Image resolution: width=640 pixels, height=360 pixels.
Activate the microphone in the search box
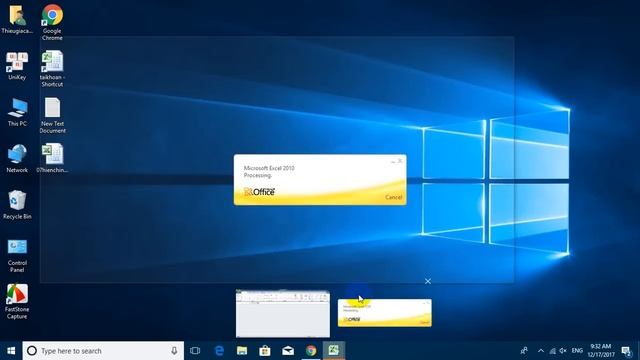click(174, 351)
